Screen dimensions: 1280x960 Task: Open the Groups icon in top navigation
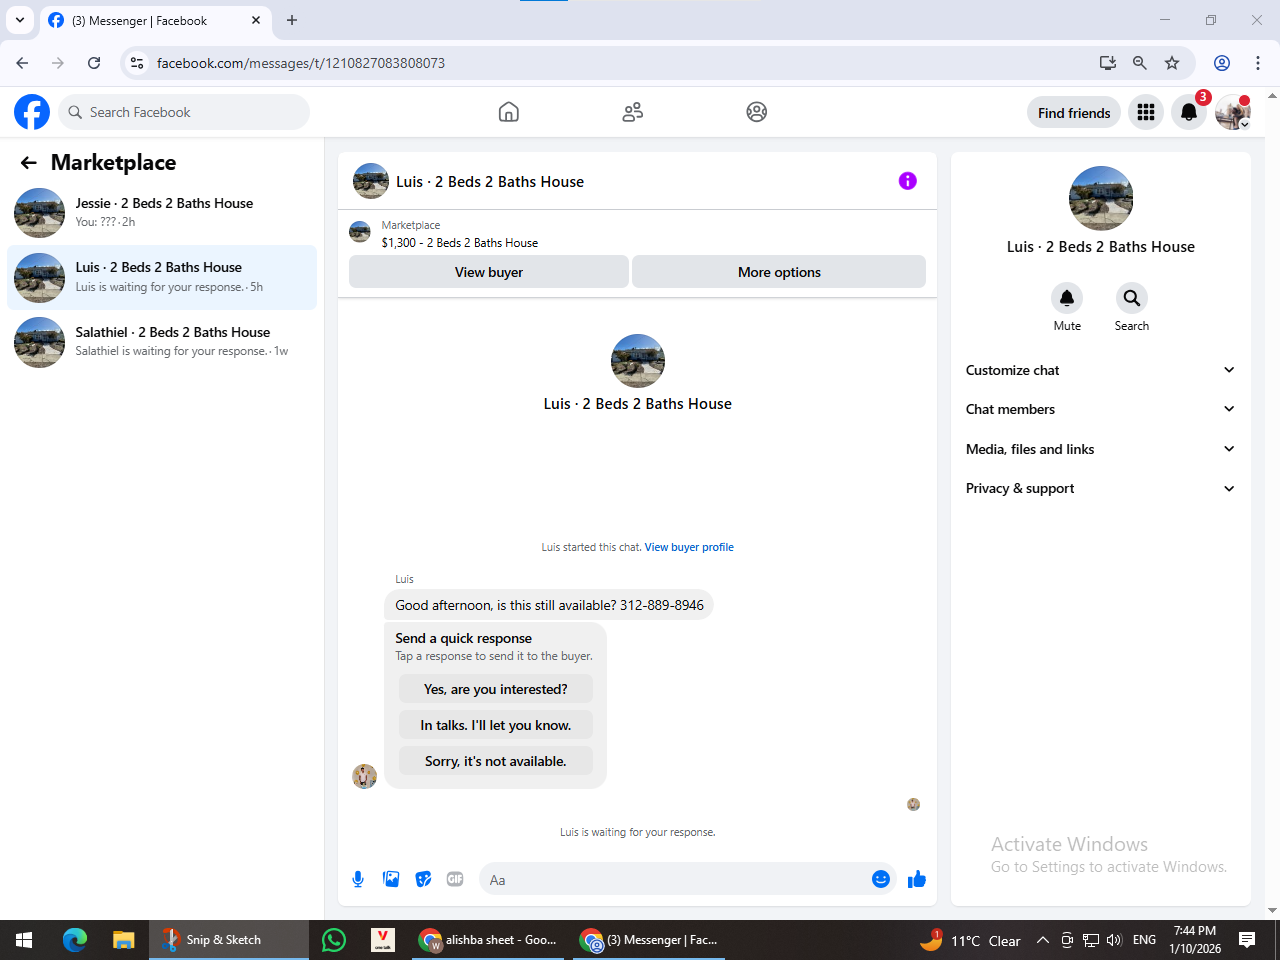pyautogui.click(x=757, y=112)
